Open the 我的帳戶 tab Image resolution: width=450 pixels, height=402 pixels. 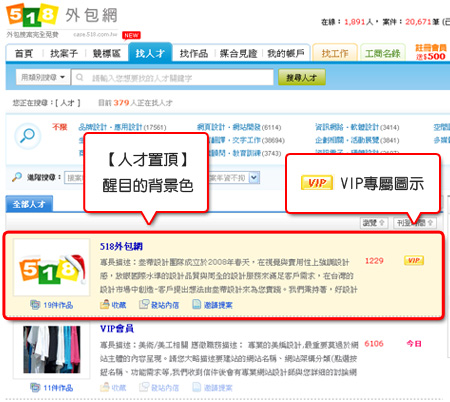click(x=286, y=53)
